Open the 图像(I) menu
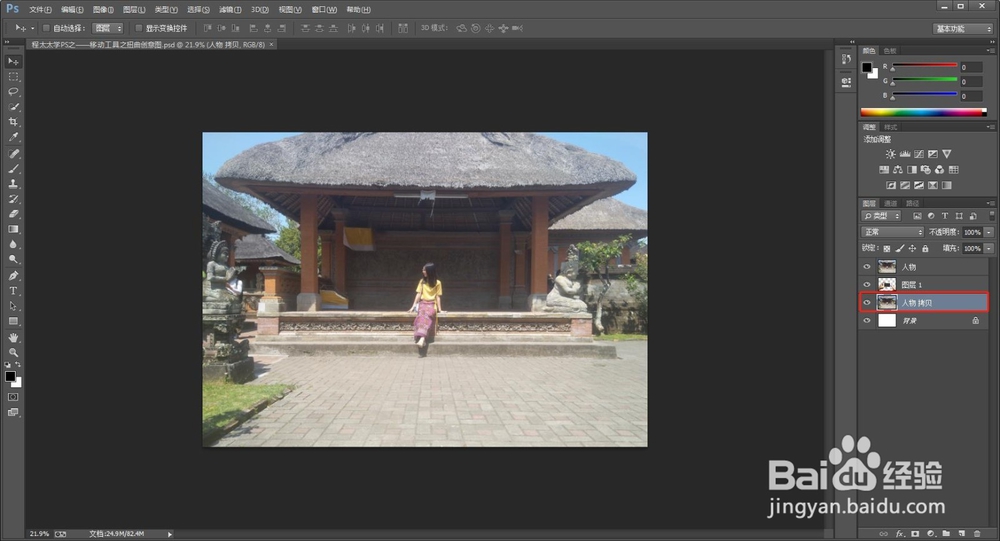 (x=103, y=10)
